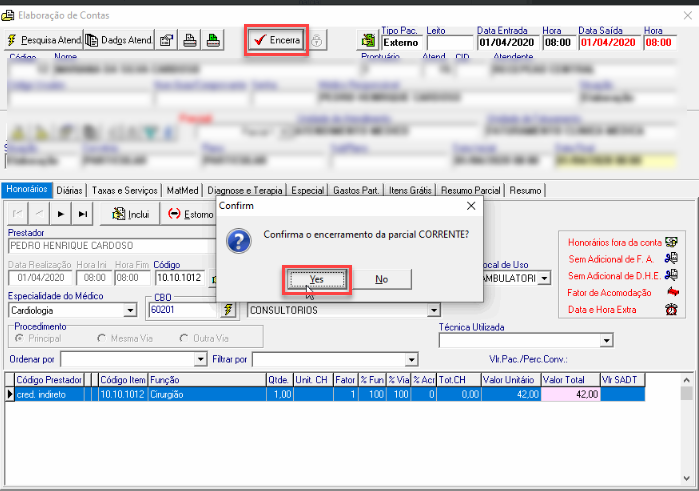Click the Código field 10.10.1012

179,278
